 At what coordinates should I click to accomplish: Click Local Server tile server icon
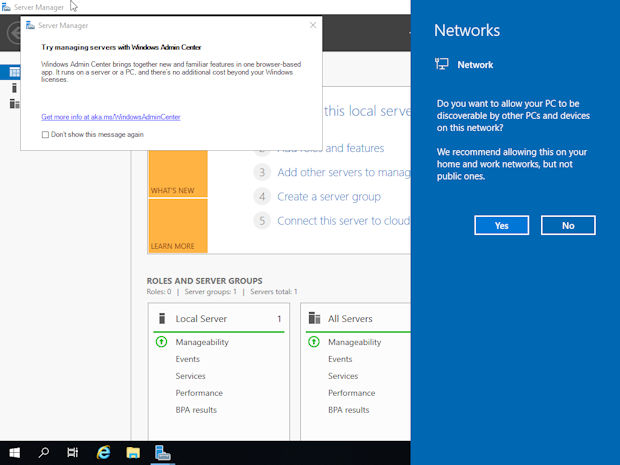[162, 318]
